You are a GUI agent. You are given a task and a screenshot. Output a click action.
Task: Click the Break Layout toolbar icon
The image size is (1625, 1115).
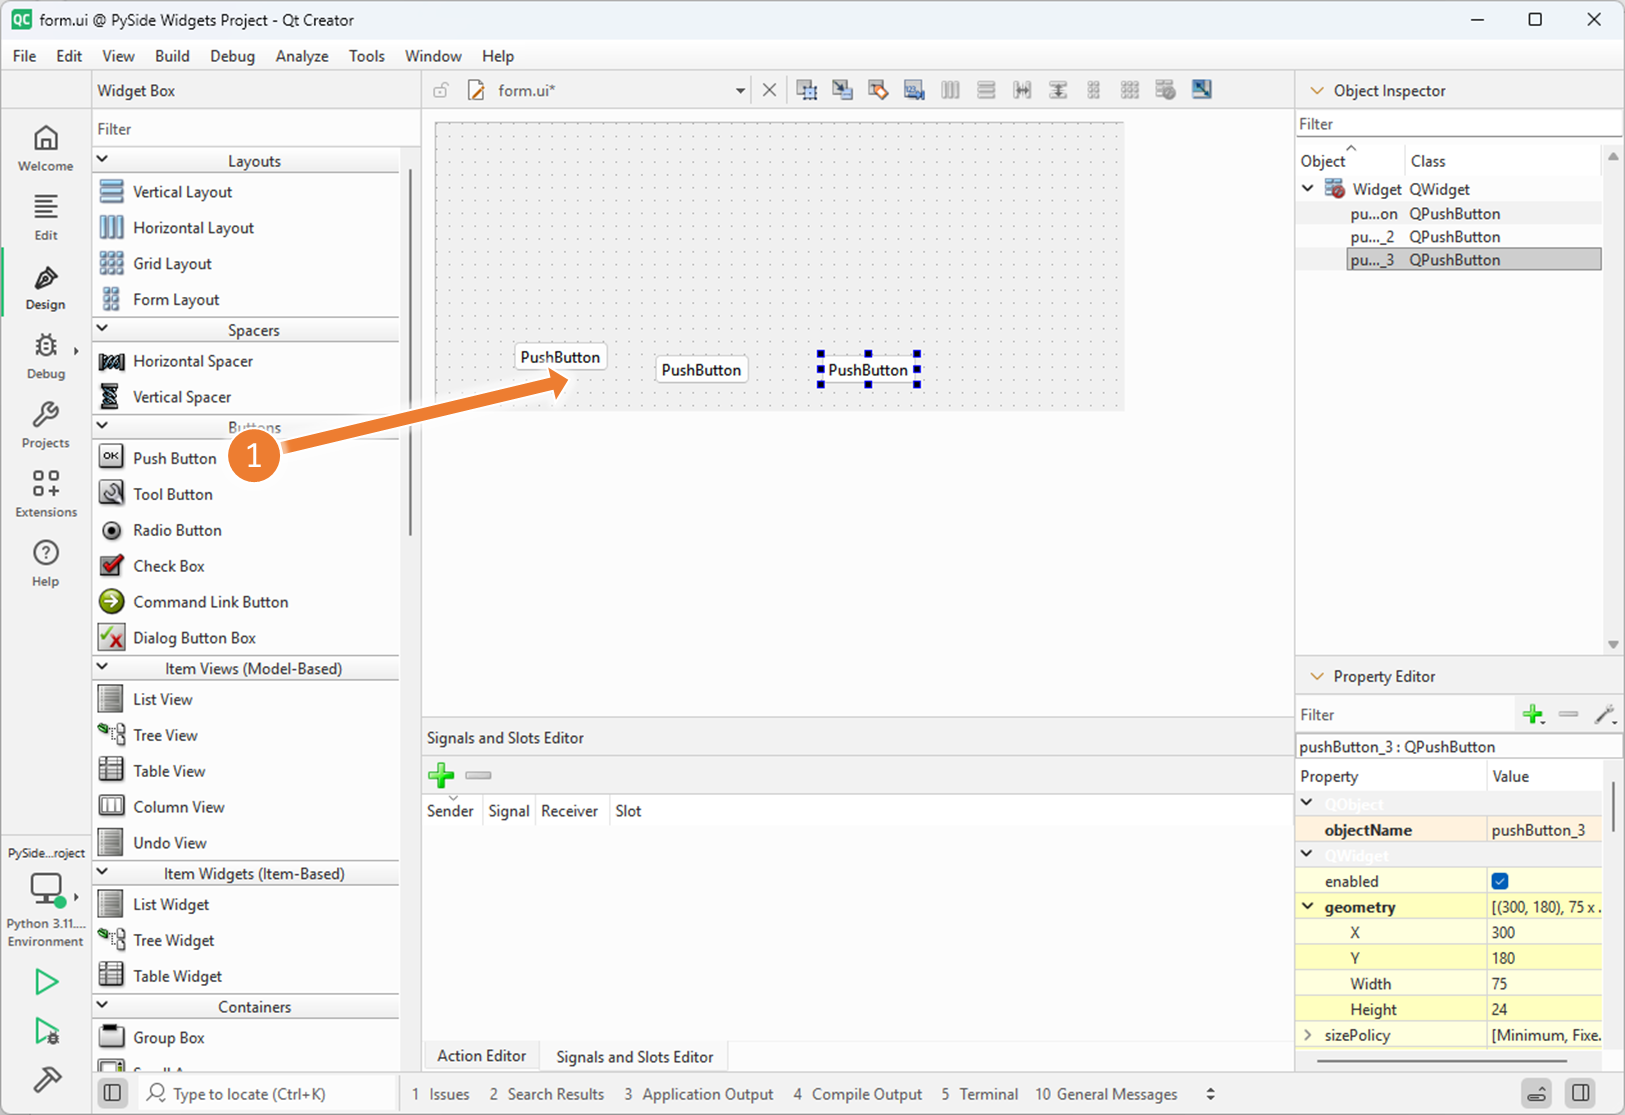coord(1166,90)
